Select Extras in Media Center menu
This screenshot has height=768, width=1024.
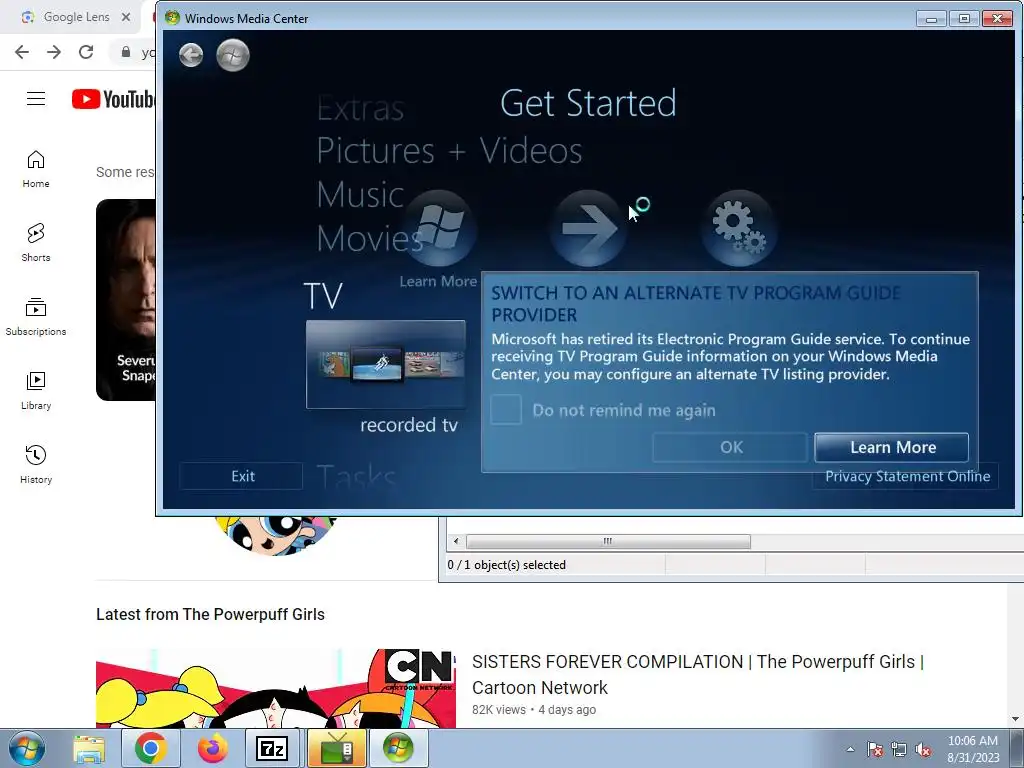360,108
